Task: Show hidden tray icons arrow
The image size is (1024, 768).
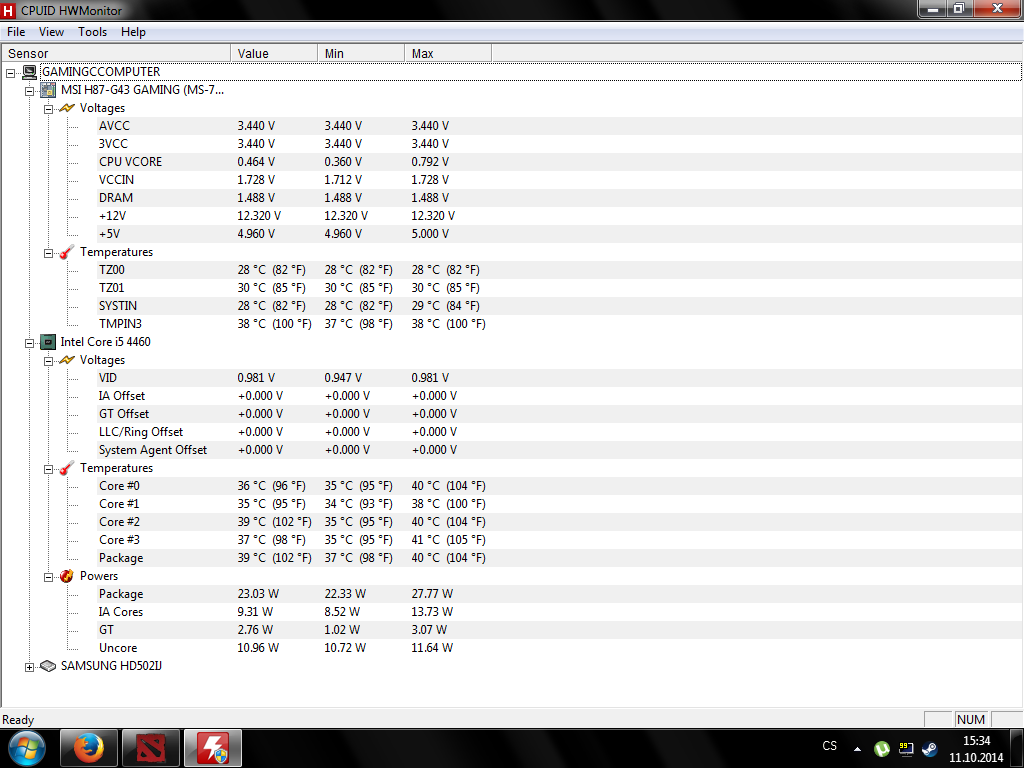Action: click(x=857, y=749)
